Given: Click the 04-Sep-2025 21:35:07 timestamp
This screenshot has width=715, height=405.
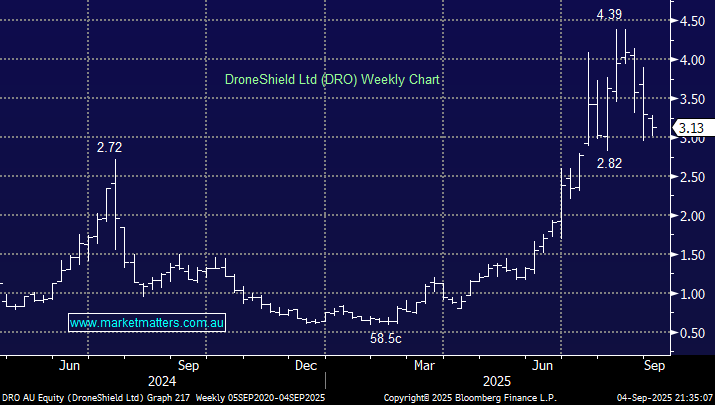Looking at the screenshot, I should click(x=664, y=398).
